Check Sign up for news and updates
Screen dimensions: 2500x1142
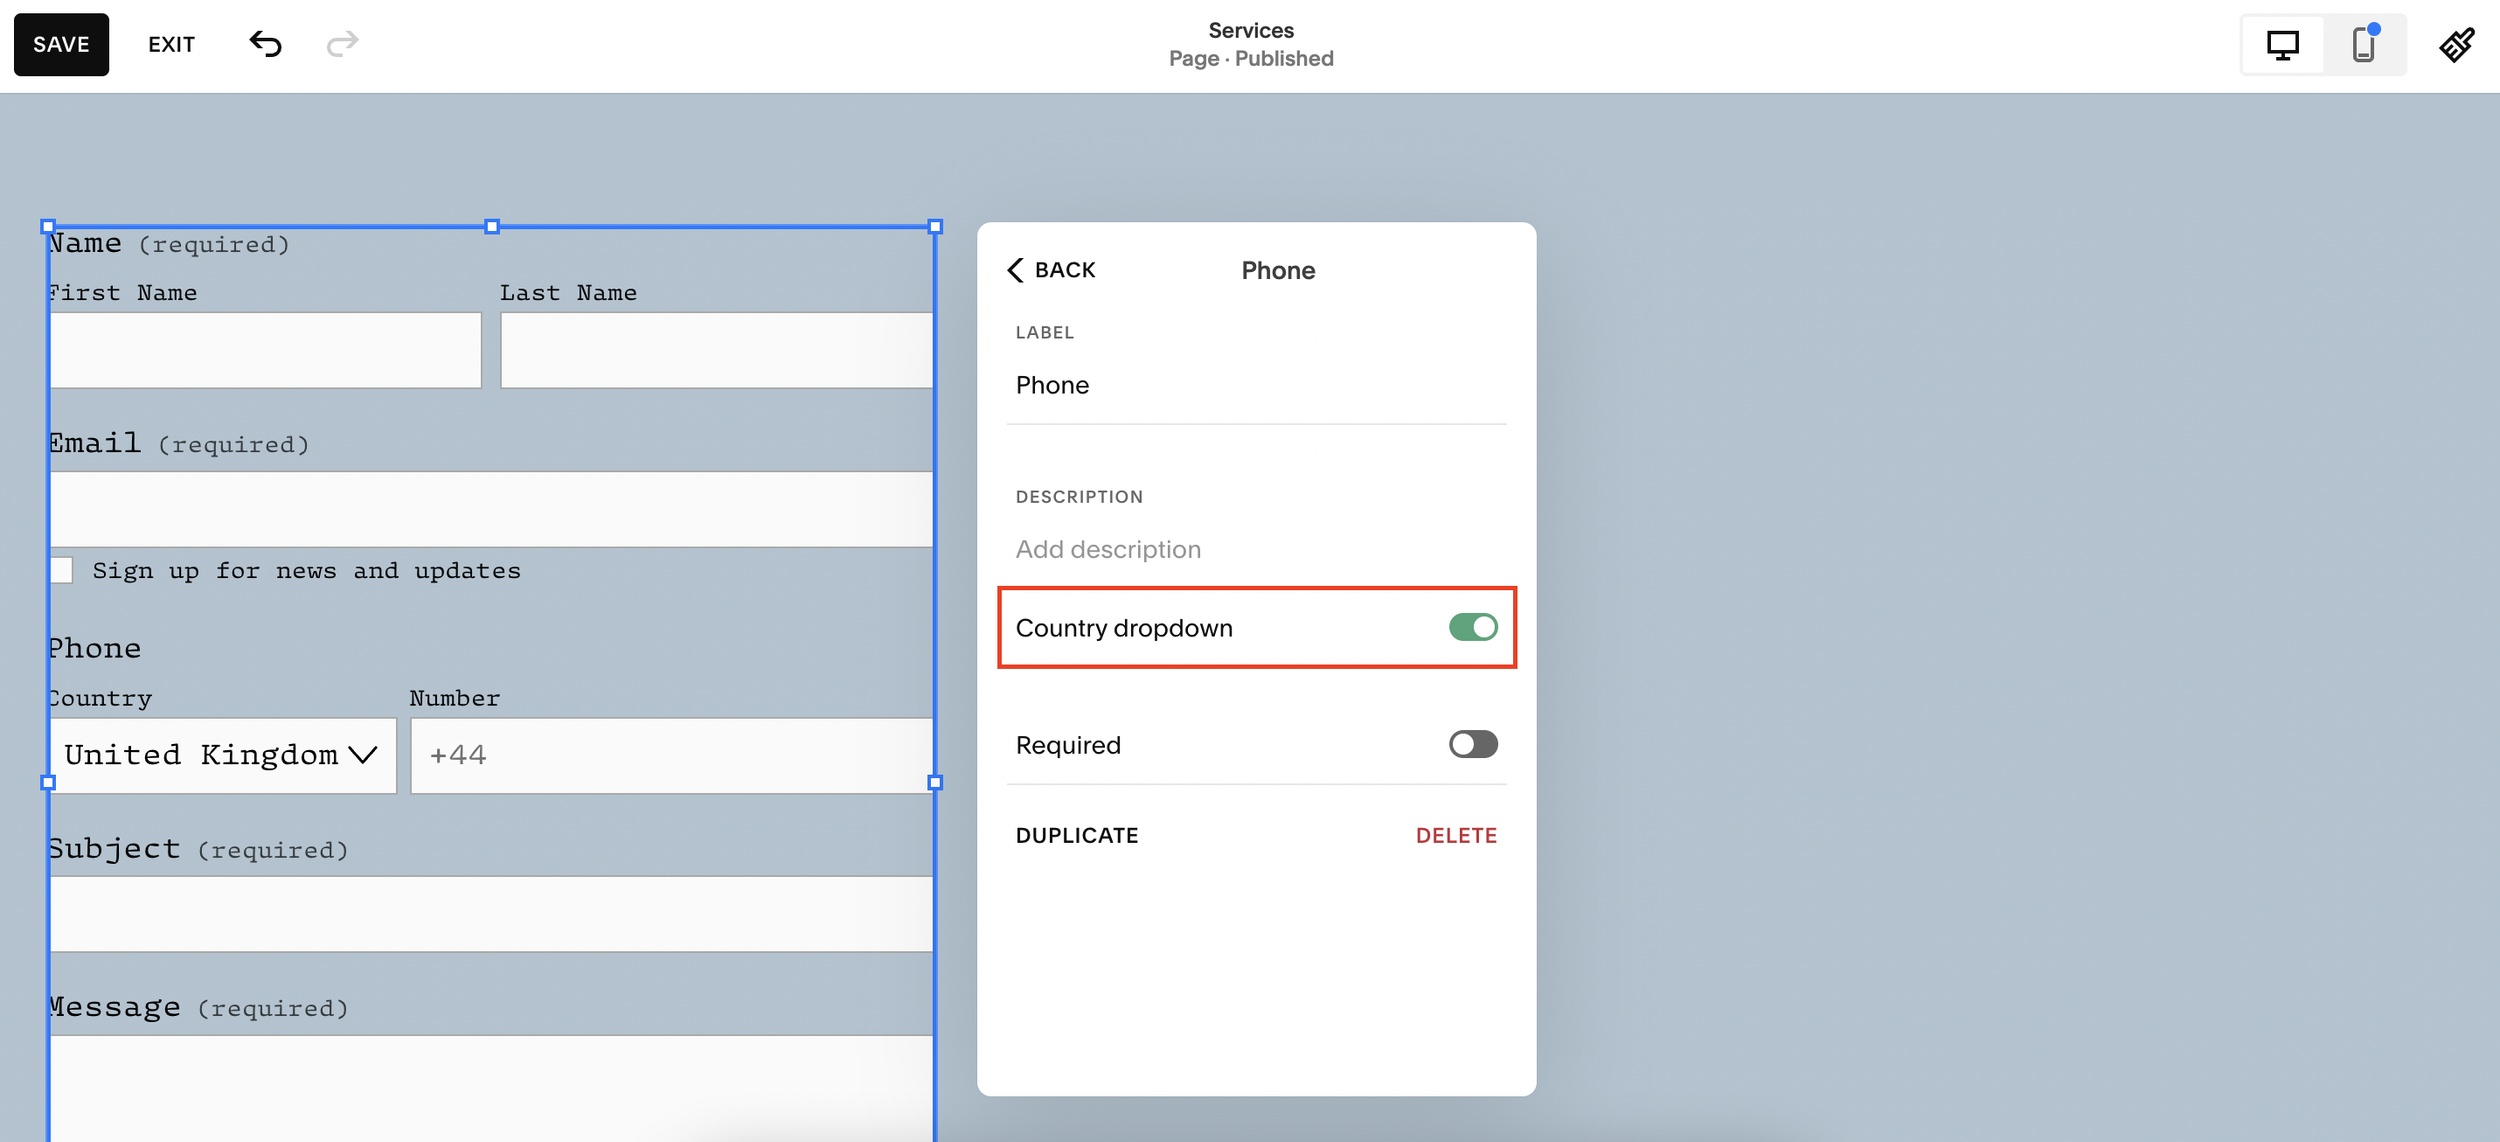pyautogui.click(x=62, y=570)
